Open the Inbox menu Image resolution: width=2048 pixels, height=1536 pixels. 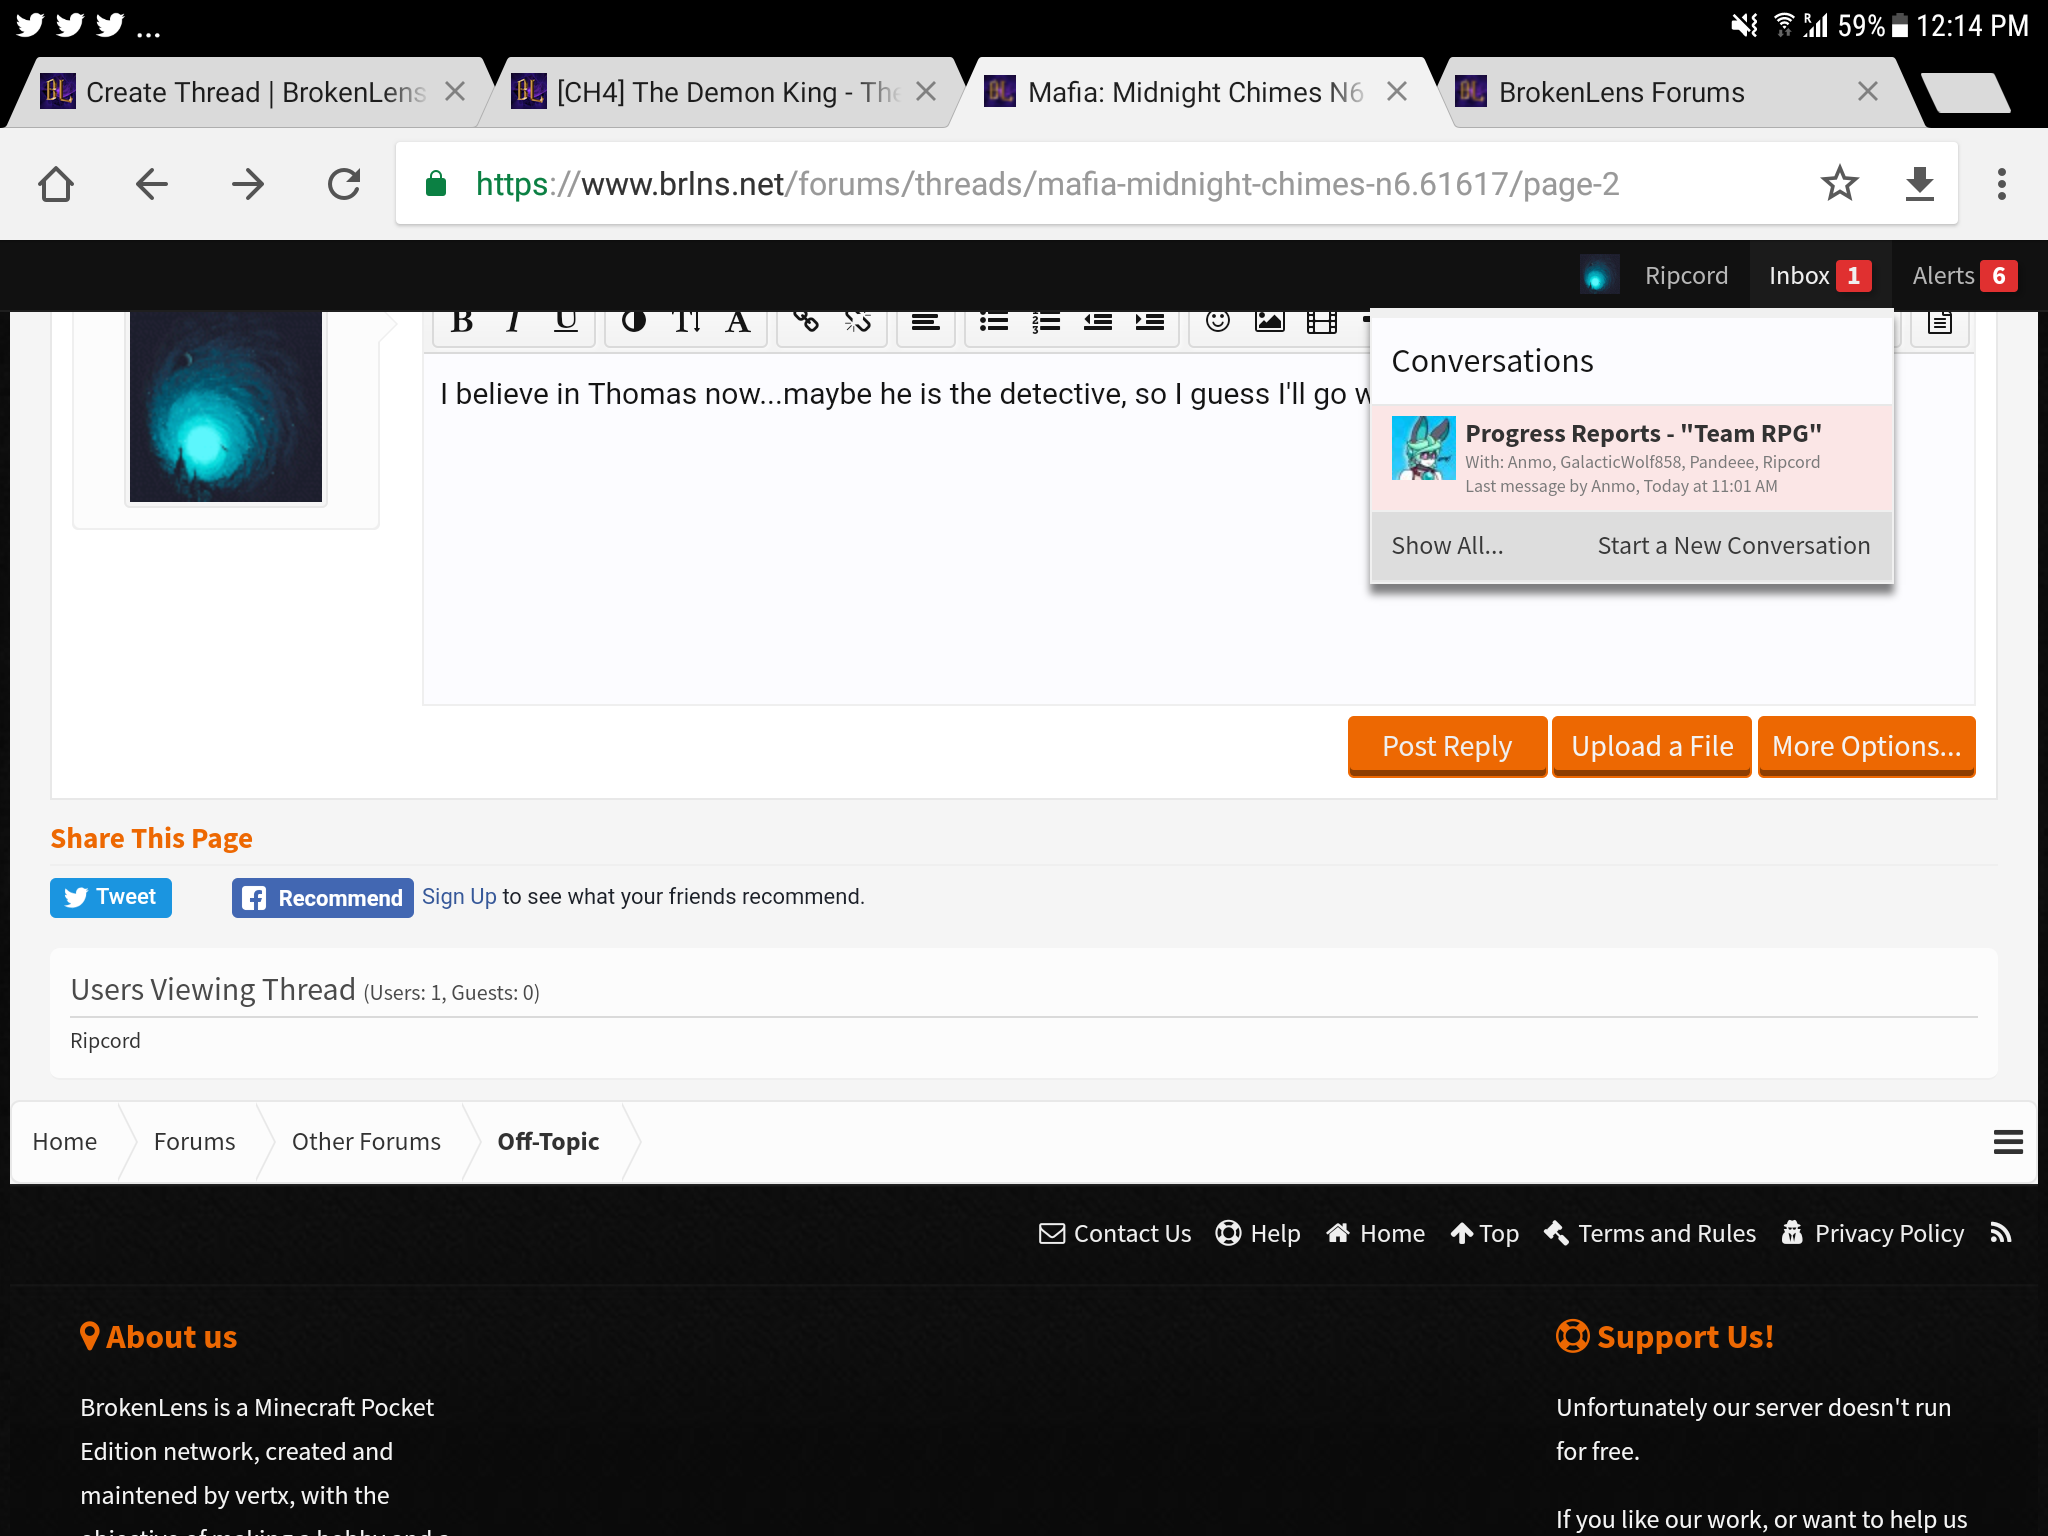click(x=1819, y=276)
